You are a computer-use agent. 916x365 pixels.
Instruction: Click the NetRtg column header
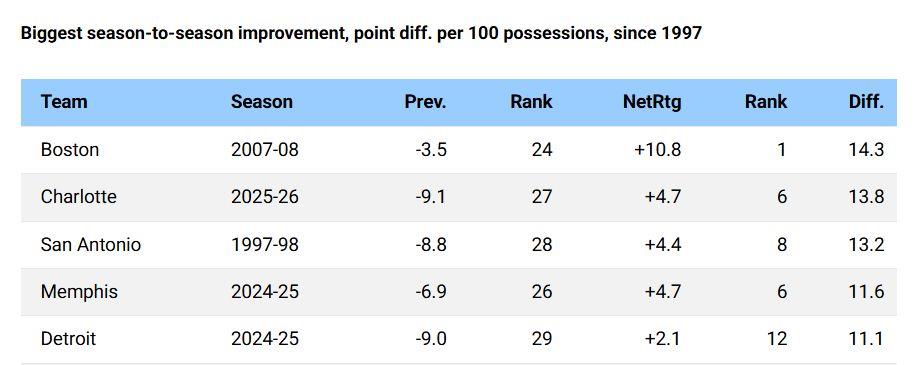click(652, 102)
